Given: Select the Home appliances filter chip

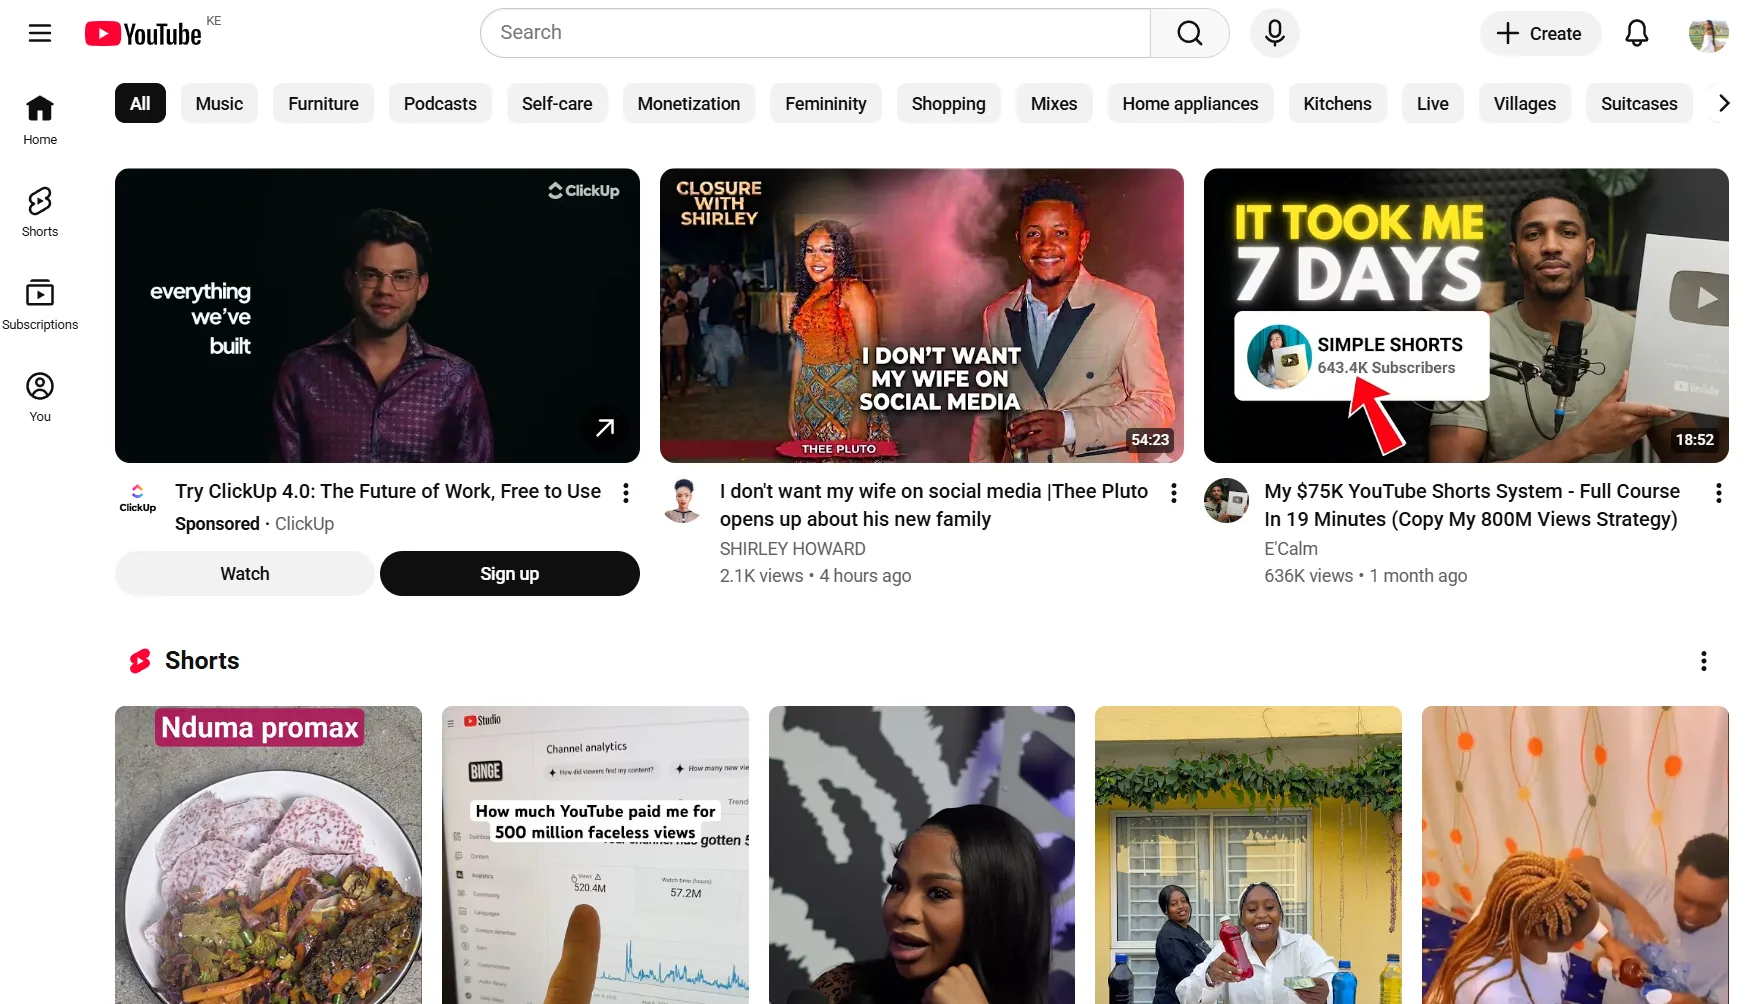Looking at the screenshot, I should coord(1190,103).
